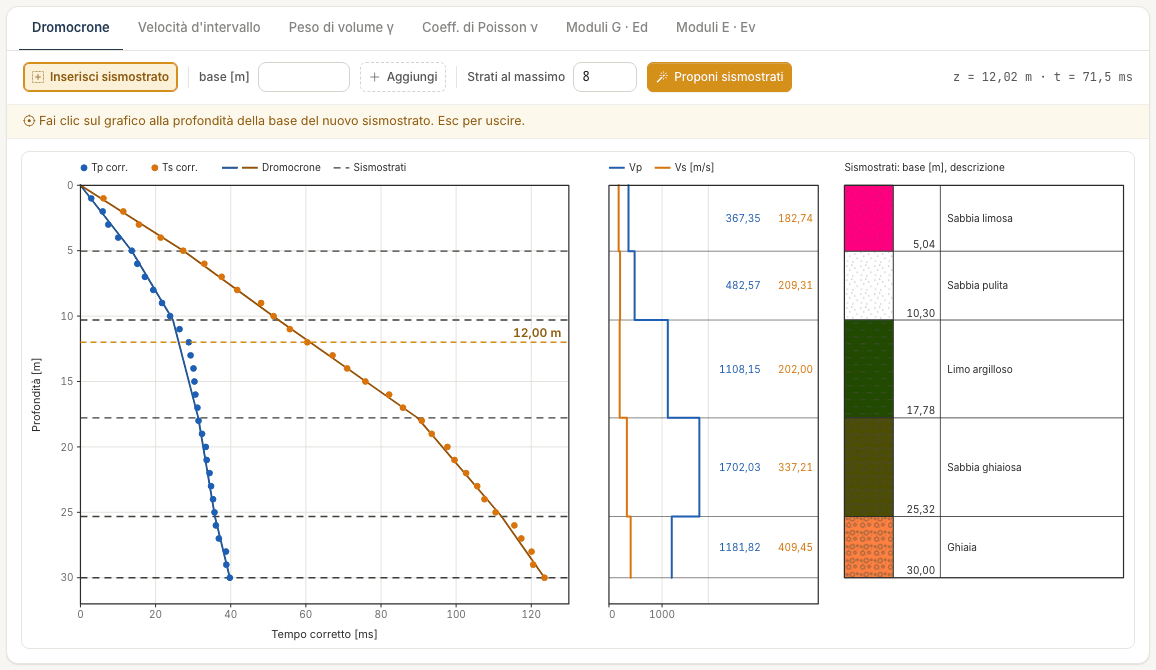Viewport: 1156px width, 670px height.
Task: Toggle Tp corr. legend entry
Action: (x=104, y=167)
